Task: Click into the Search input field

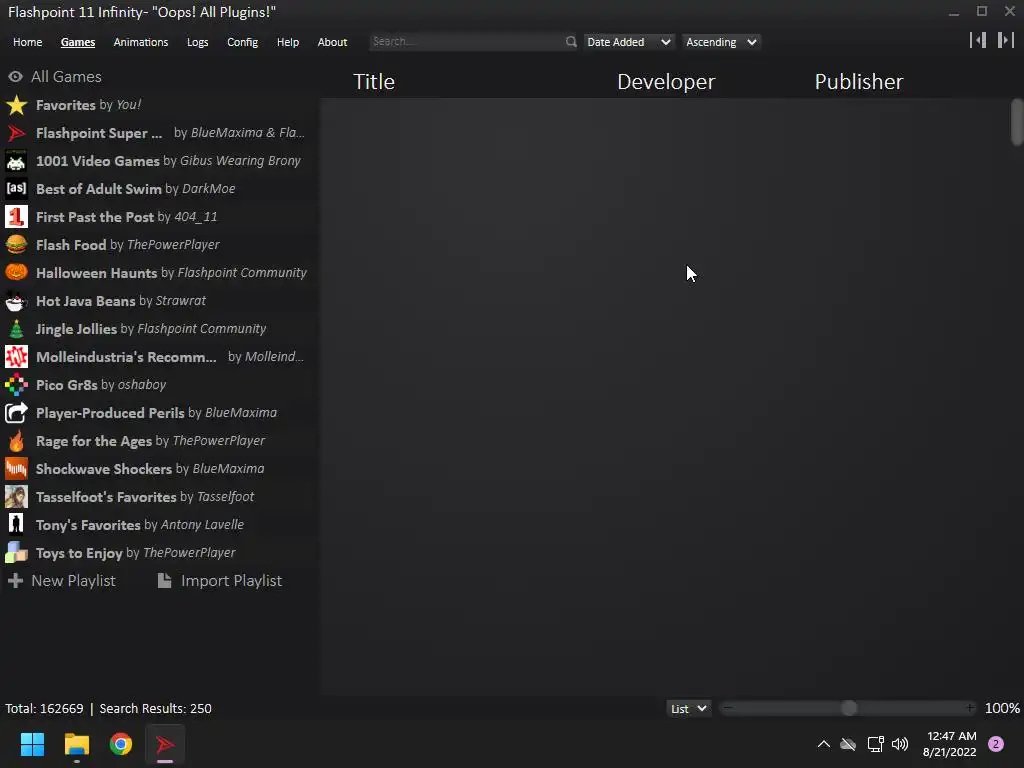Action: 467,42
